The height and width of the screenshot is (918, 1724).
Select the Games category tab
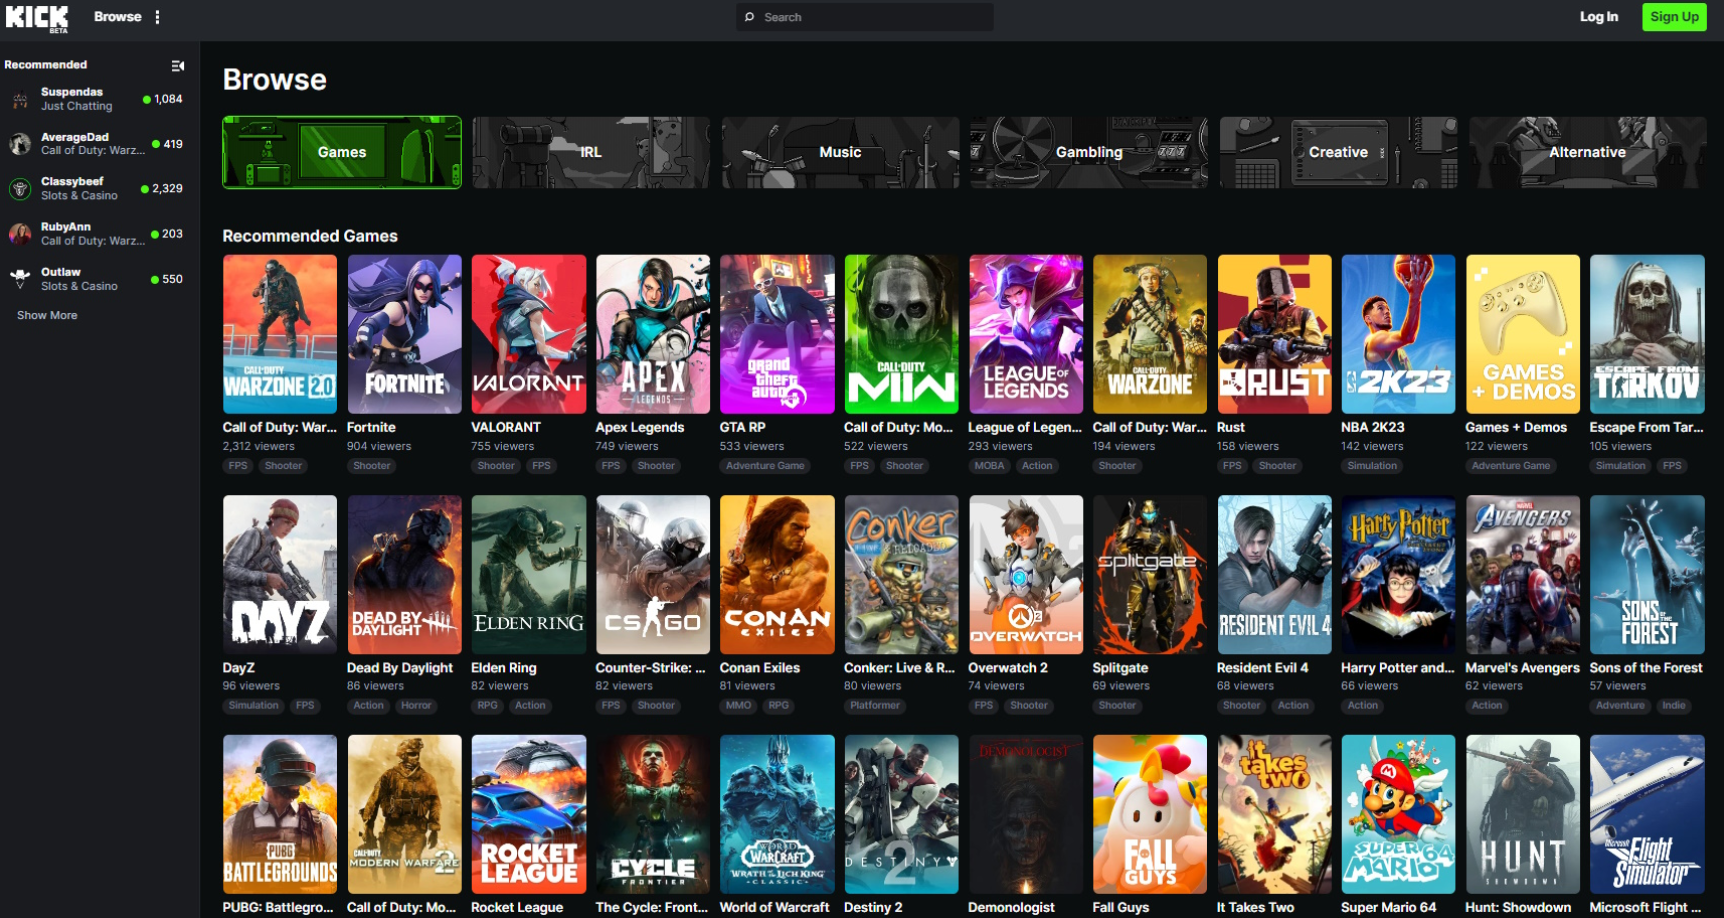pos(342,152)
